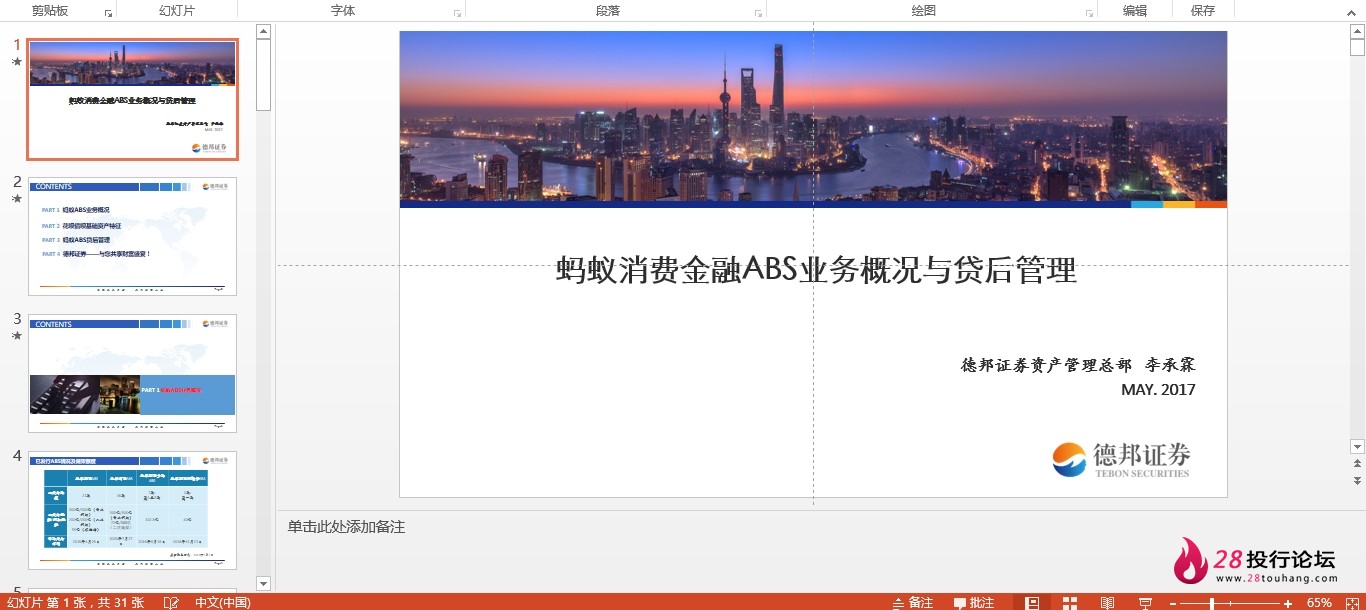
Task: Fit slide to current window
Action: 1352,602
